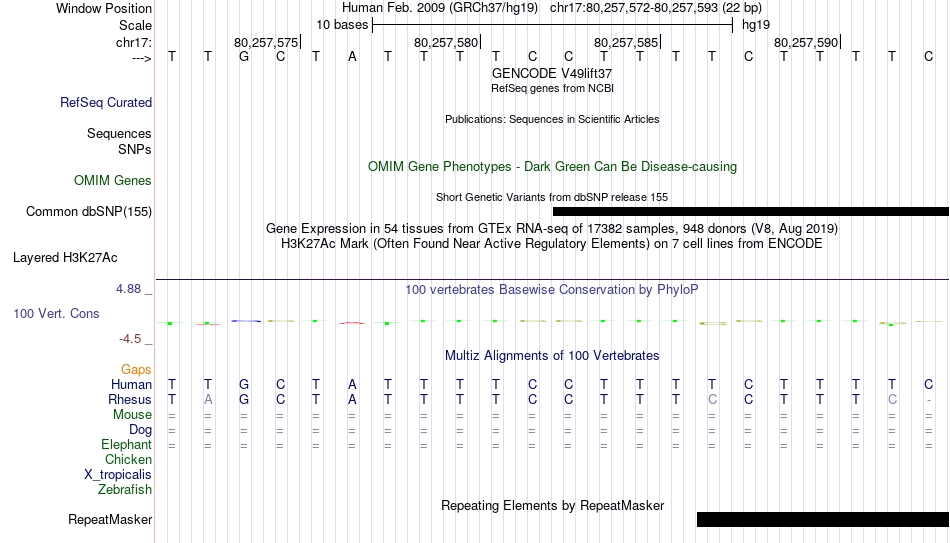Viewport: 950px width, 543px height.
Task: Click the Sequences track label
Action: [119, 133]
